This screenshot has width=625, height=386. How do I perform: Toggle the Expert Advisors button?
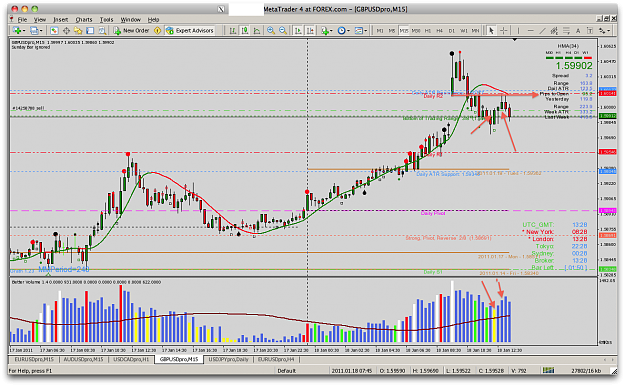pyautogui.click(x=190, y=31)
